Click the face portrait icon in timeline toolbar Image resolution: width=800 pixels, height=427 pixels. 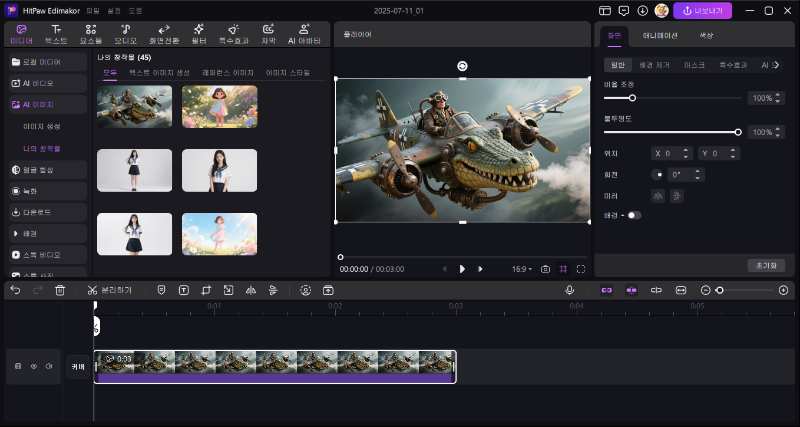[x=306, y=290]
